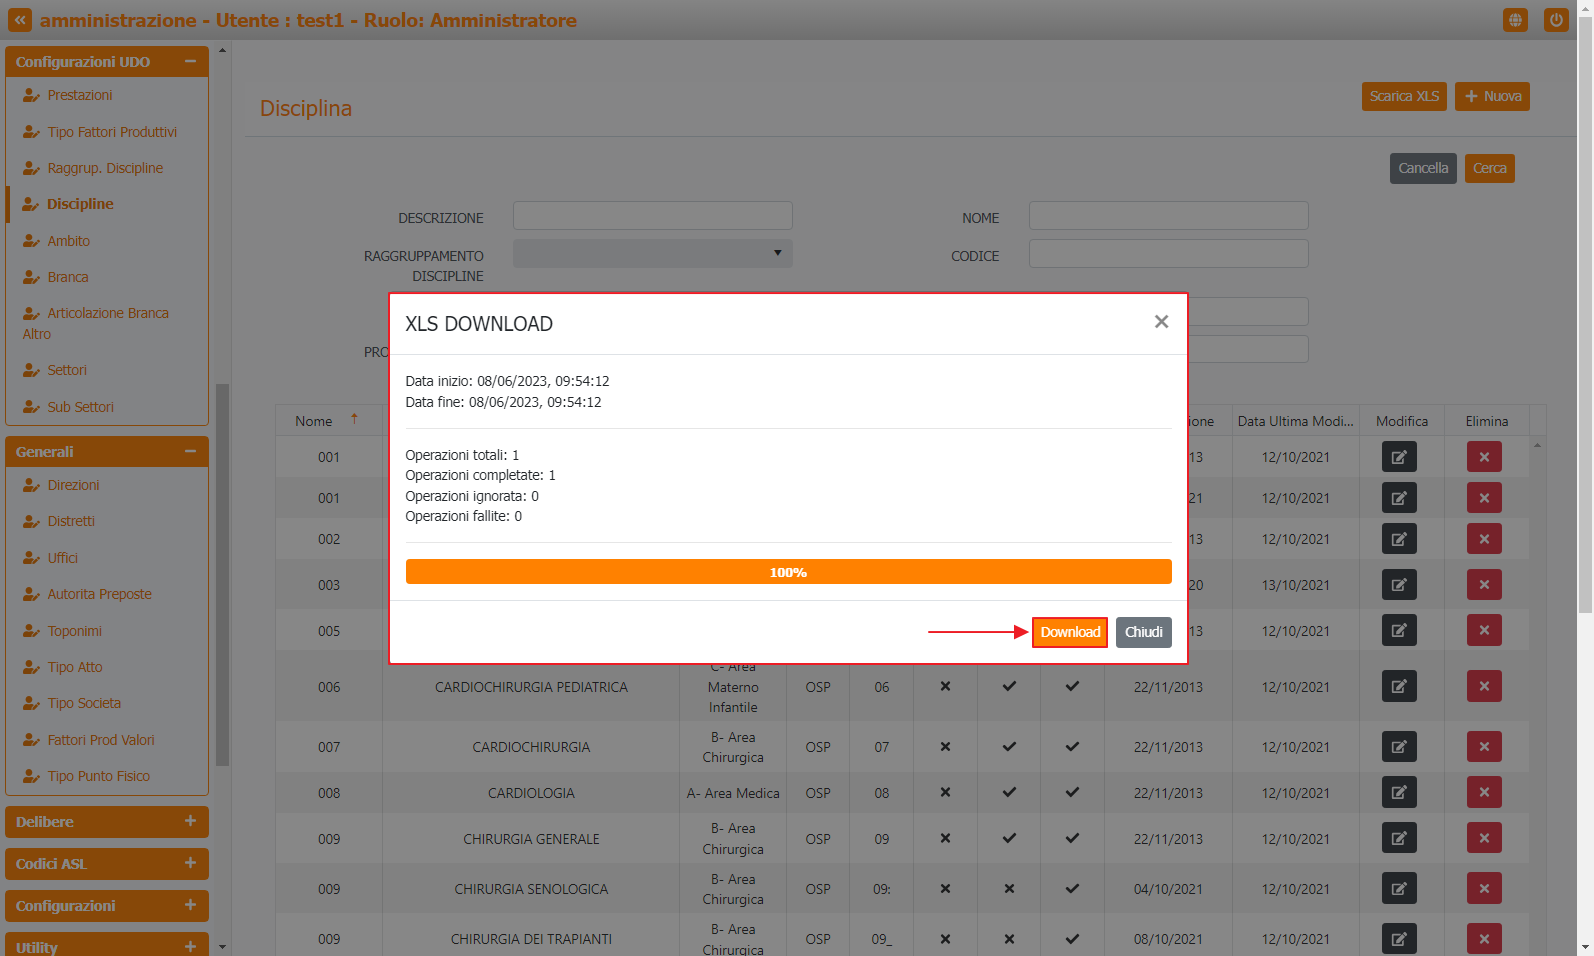Expand the Codici ASL section
Screen dimensions: 1594x956
(x=190, y=863)
